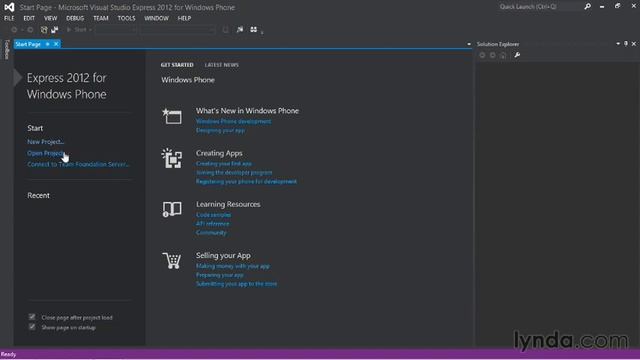
Task: Click the Start debugging play button
Action: (69, 30)
